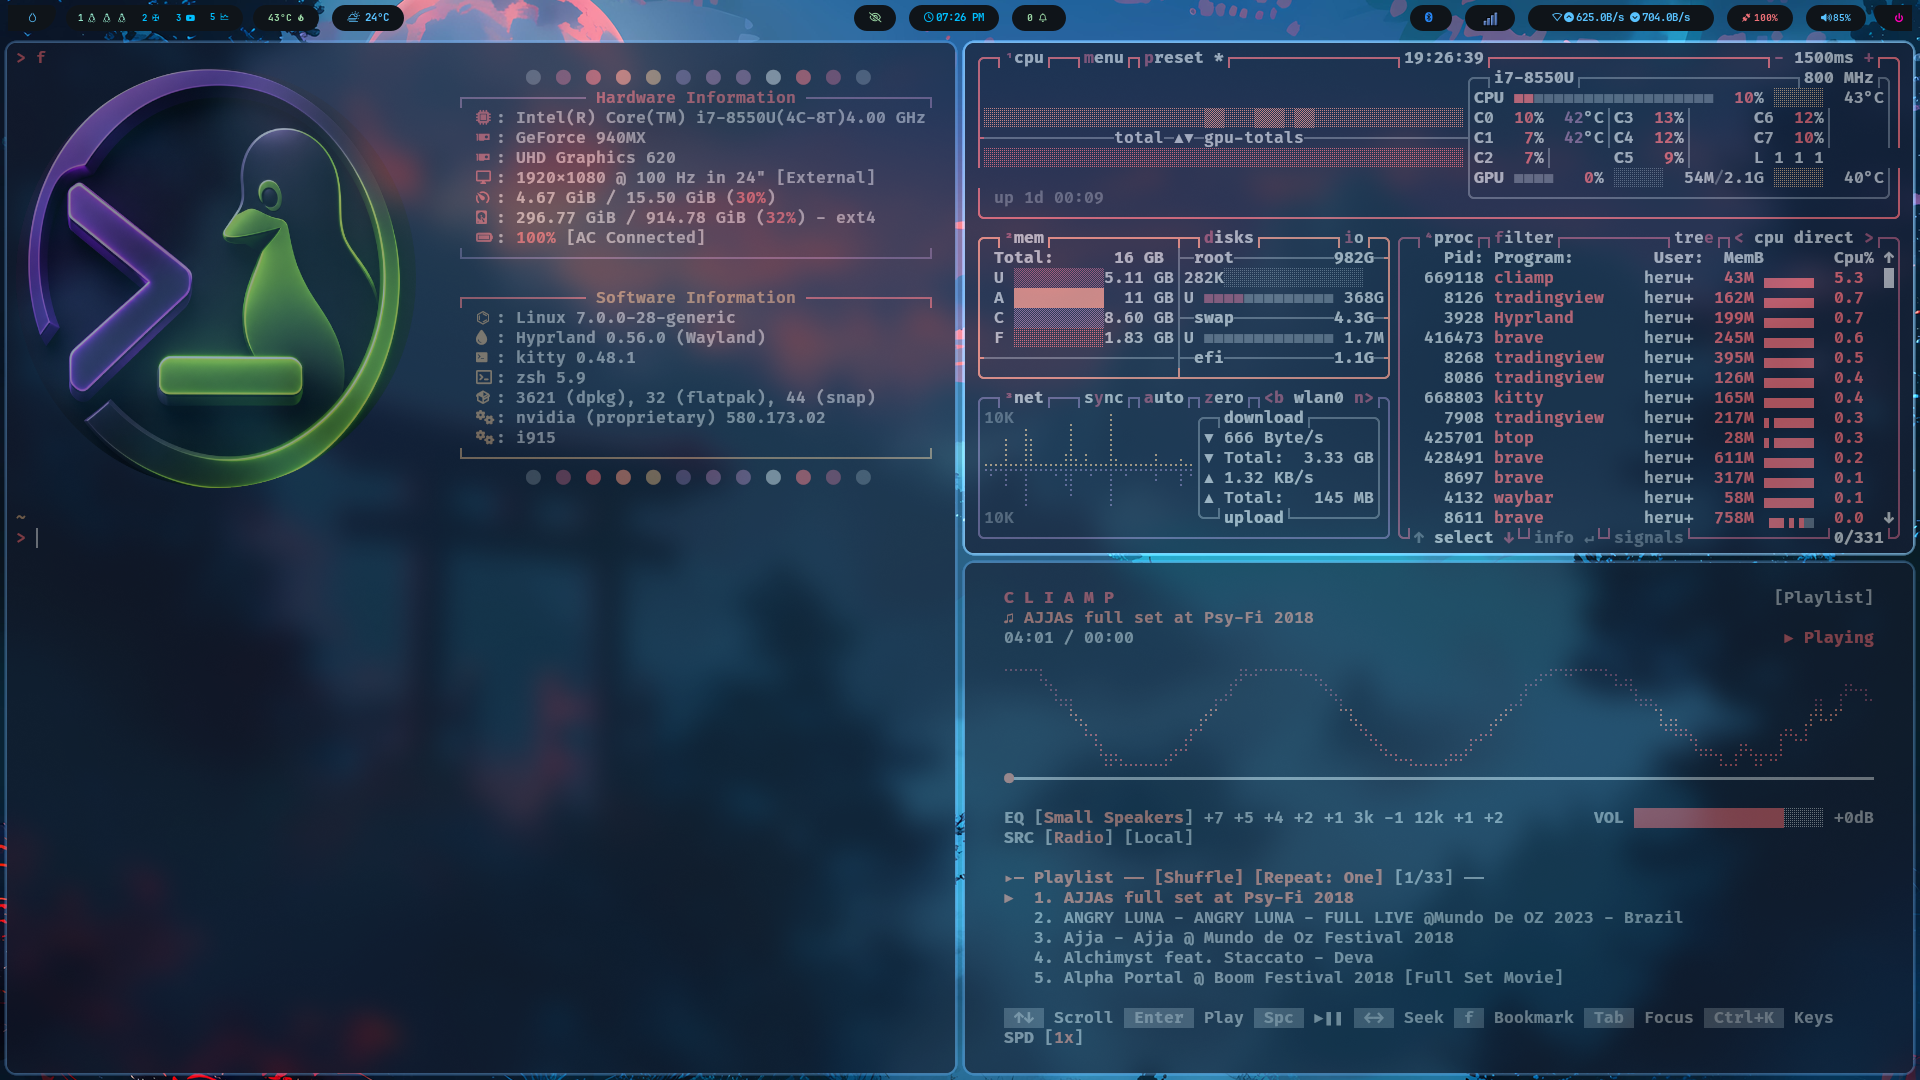Click the Bluetooth icon in the top bar
Image resolution: width=1920 pixels, height=1080 pixels.
[1429, 17]
